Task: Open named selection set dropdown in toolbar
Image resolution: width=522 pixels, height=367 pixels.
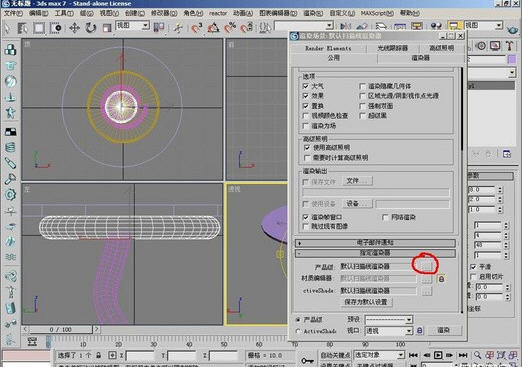Action: (x=304, y=26)
